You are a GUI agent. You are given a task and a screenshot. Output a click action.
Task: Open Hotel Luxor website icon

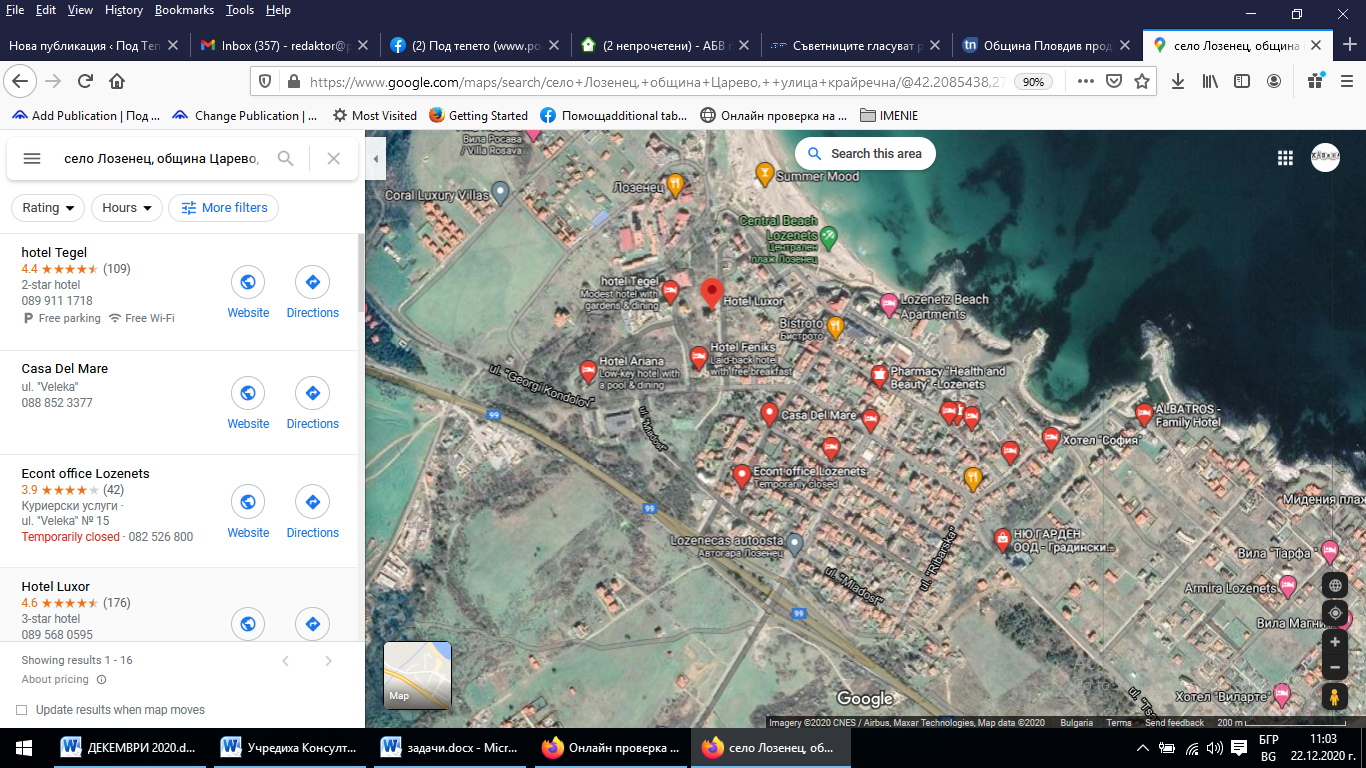(x=248, y=623)
